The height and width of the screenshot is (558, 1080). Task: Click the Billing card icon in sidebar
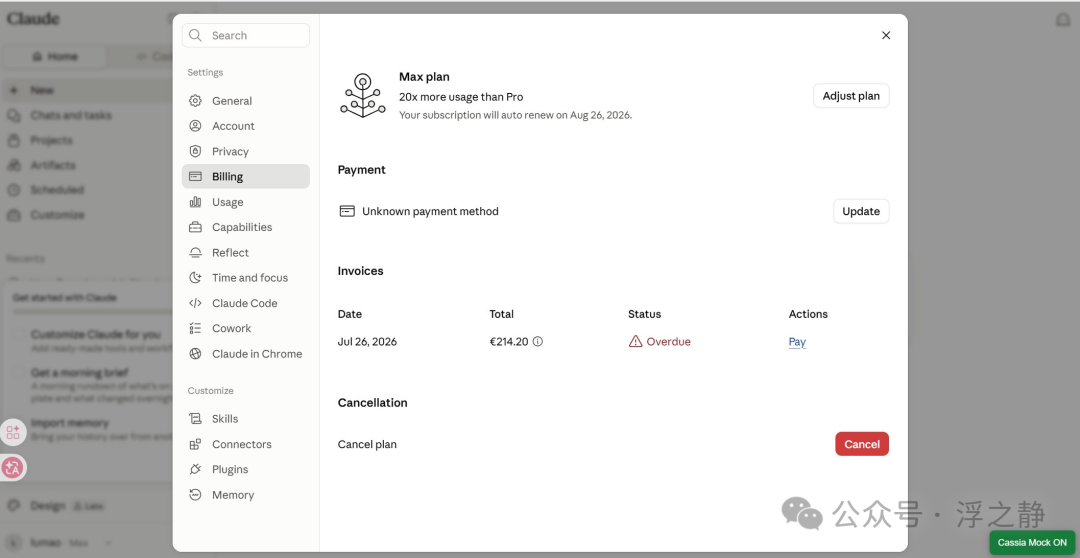(196, 176)
